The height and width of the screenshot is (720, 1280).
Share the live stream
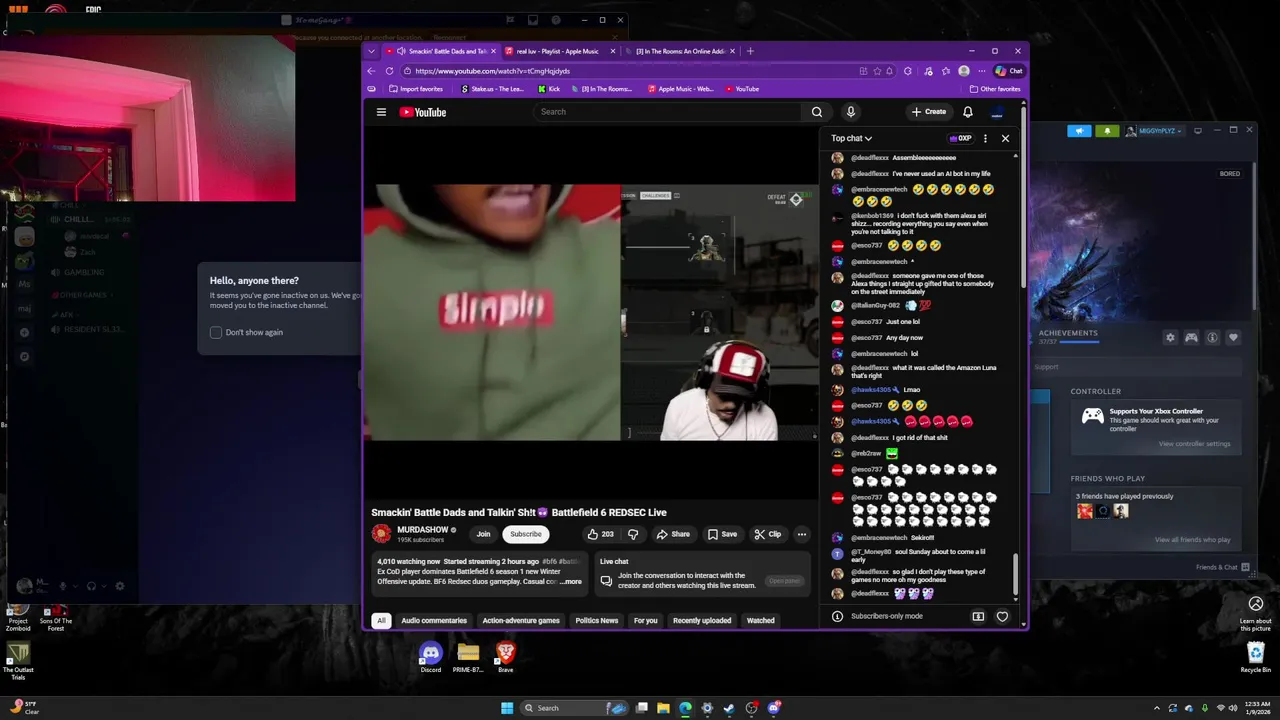[673, 534]
